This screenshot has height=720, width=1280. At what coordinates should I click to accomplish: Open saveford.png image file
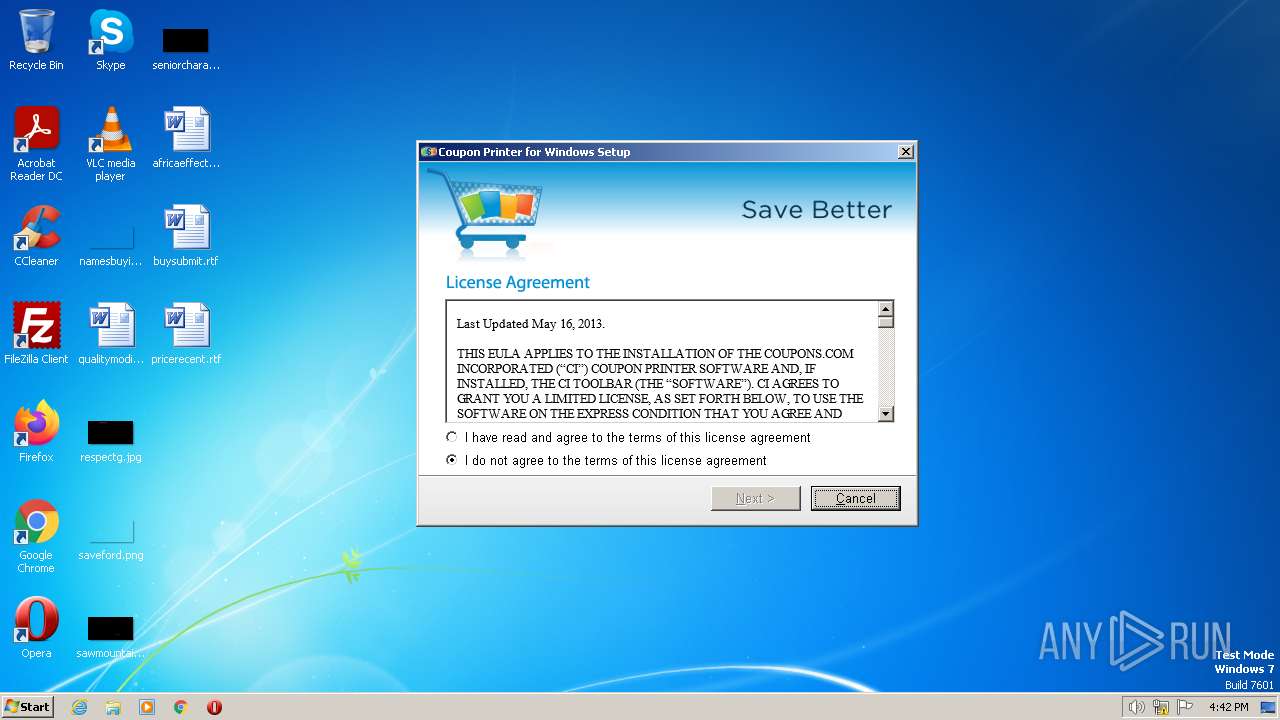click(x=111, y=539)
